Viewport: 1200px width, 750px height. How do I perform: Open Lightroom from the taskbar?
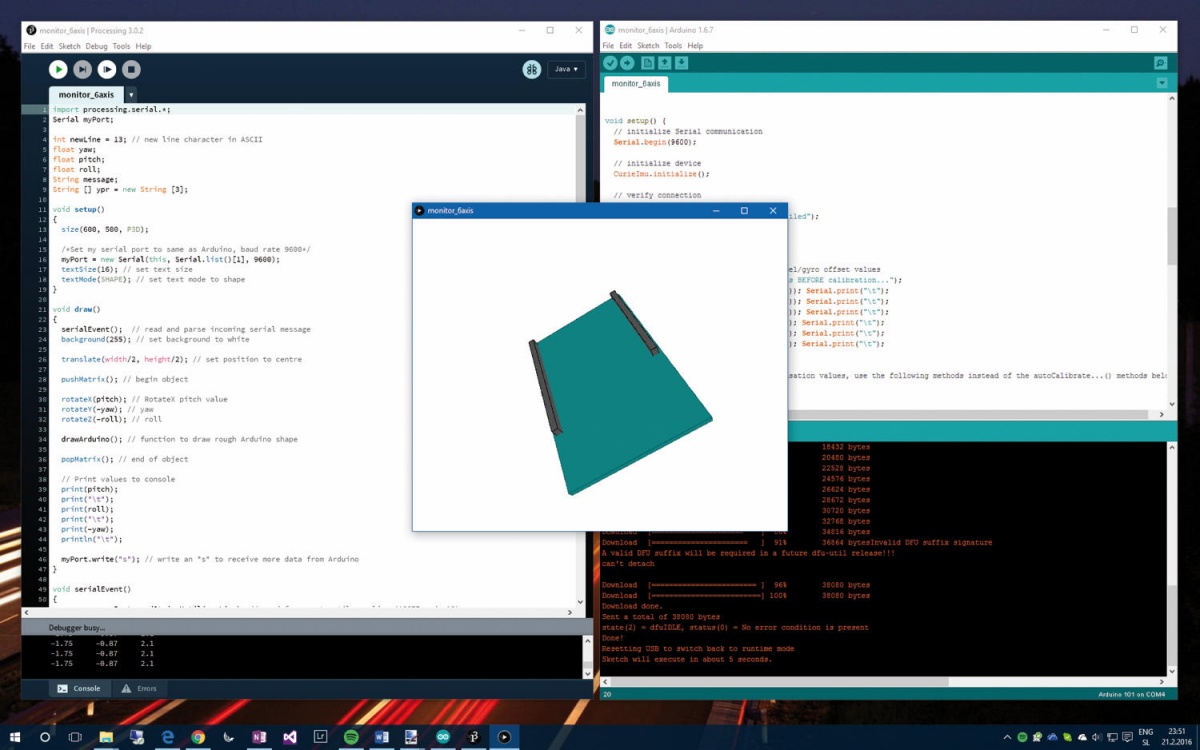[x=320, y=737]
